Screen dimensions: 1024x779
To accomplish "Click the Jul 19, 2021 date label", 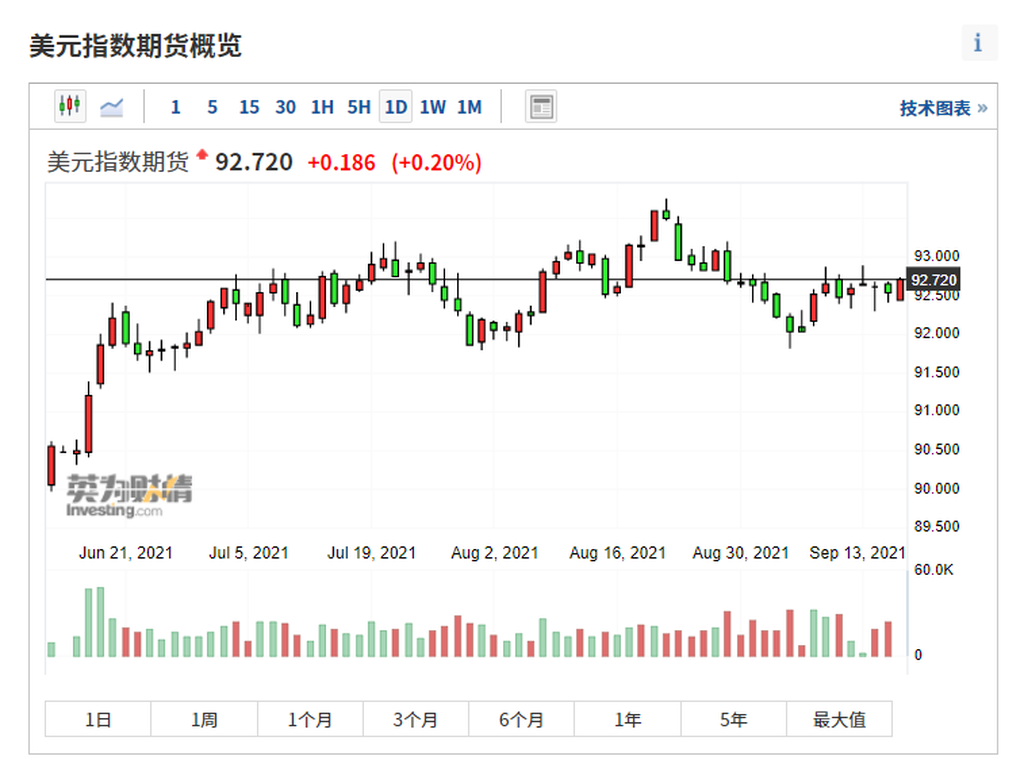I will click(372, 553).
